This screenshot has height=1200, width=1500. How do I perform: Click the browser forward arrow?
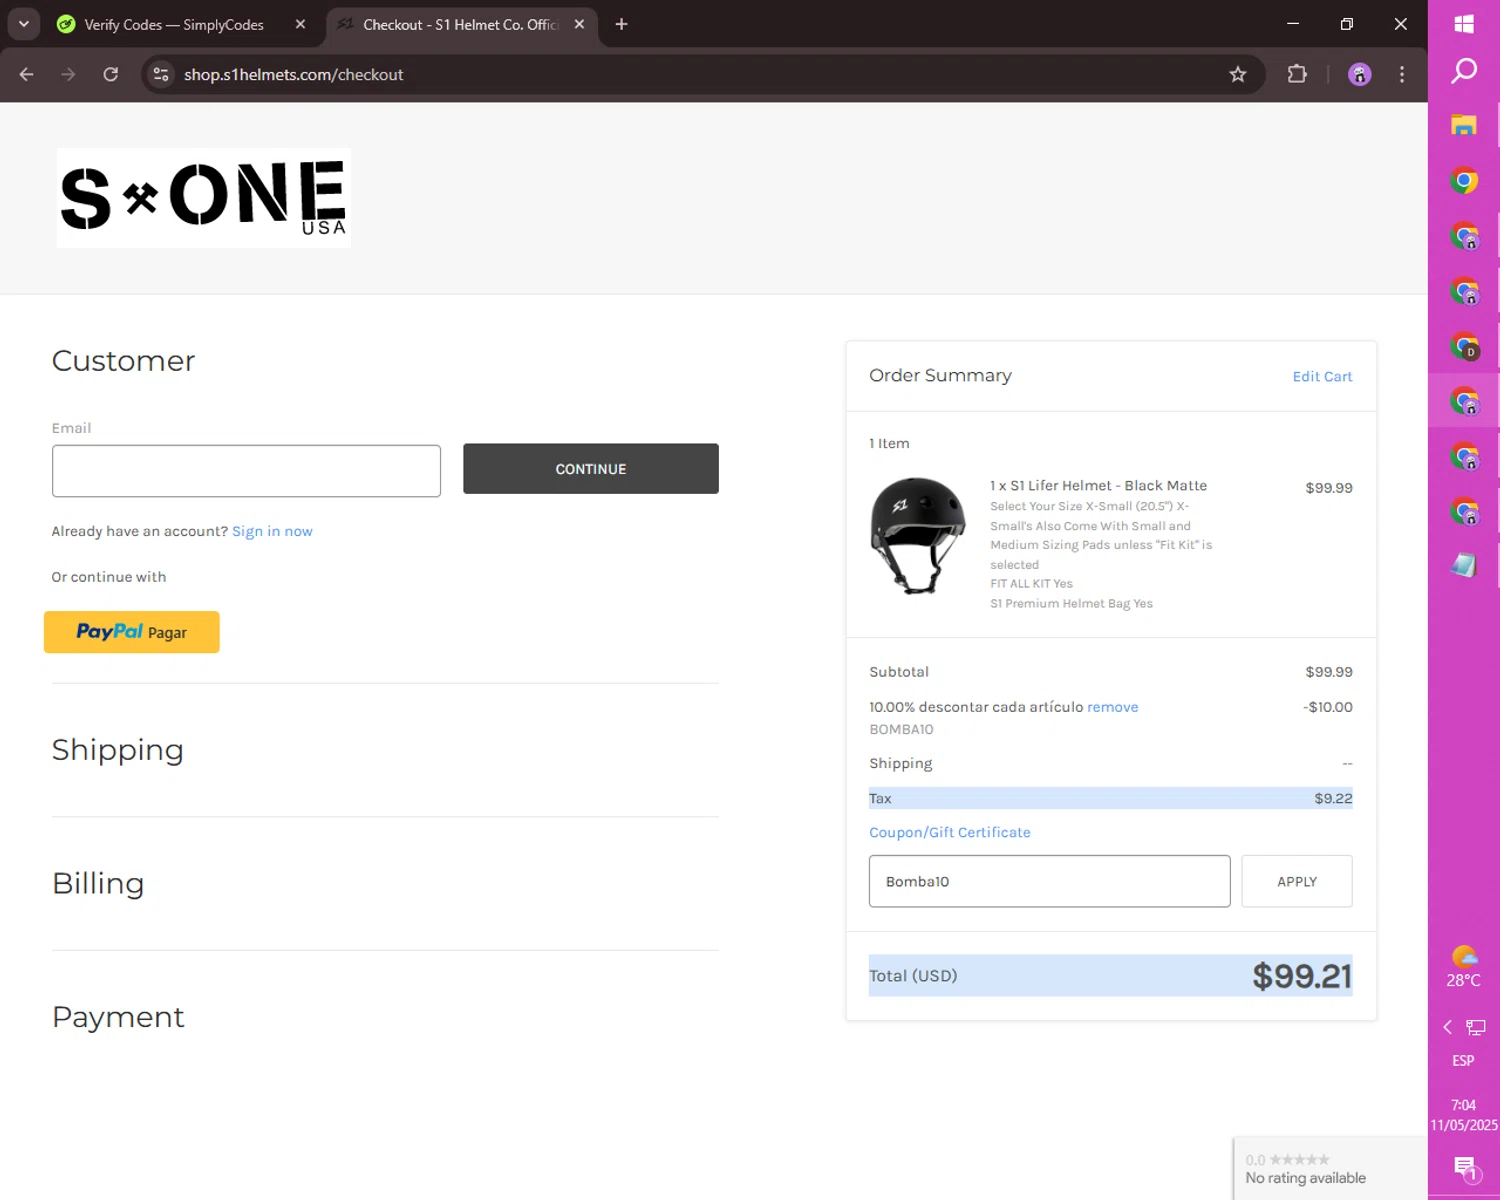[68, 74]
